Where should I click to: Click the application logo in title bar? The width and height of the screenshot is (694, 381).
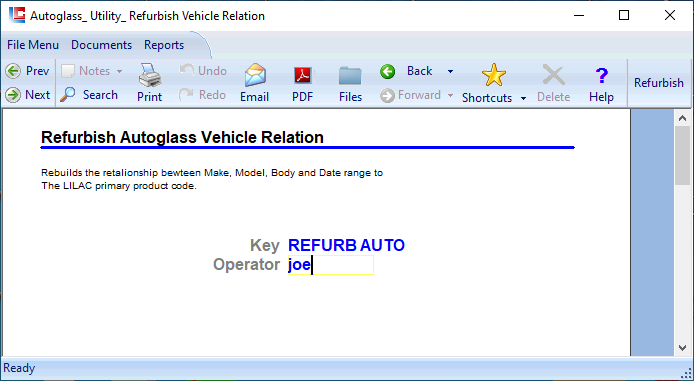pyautogui.click(x=17, y=15)
